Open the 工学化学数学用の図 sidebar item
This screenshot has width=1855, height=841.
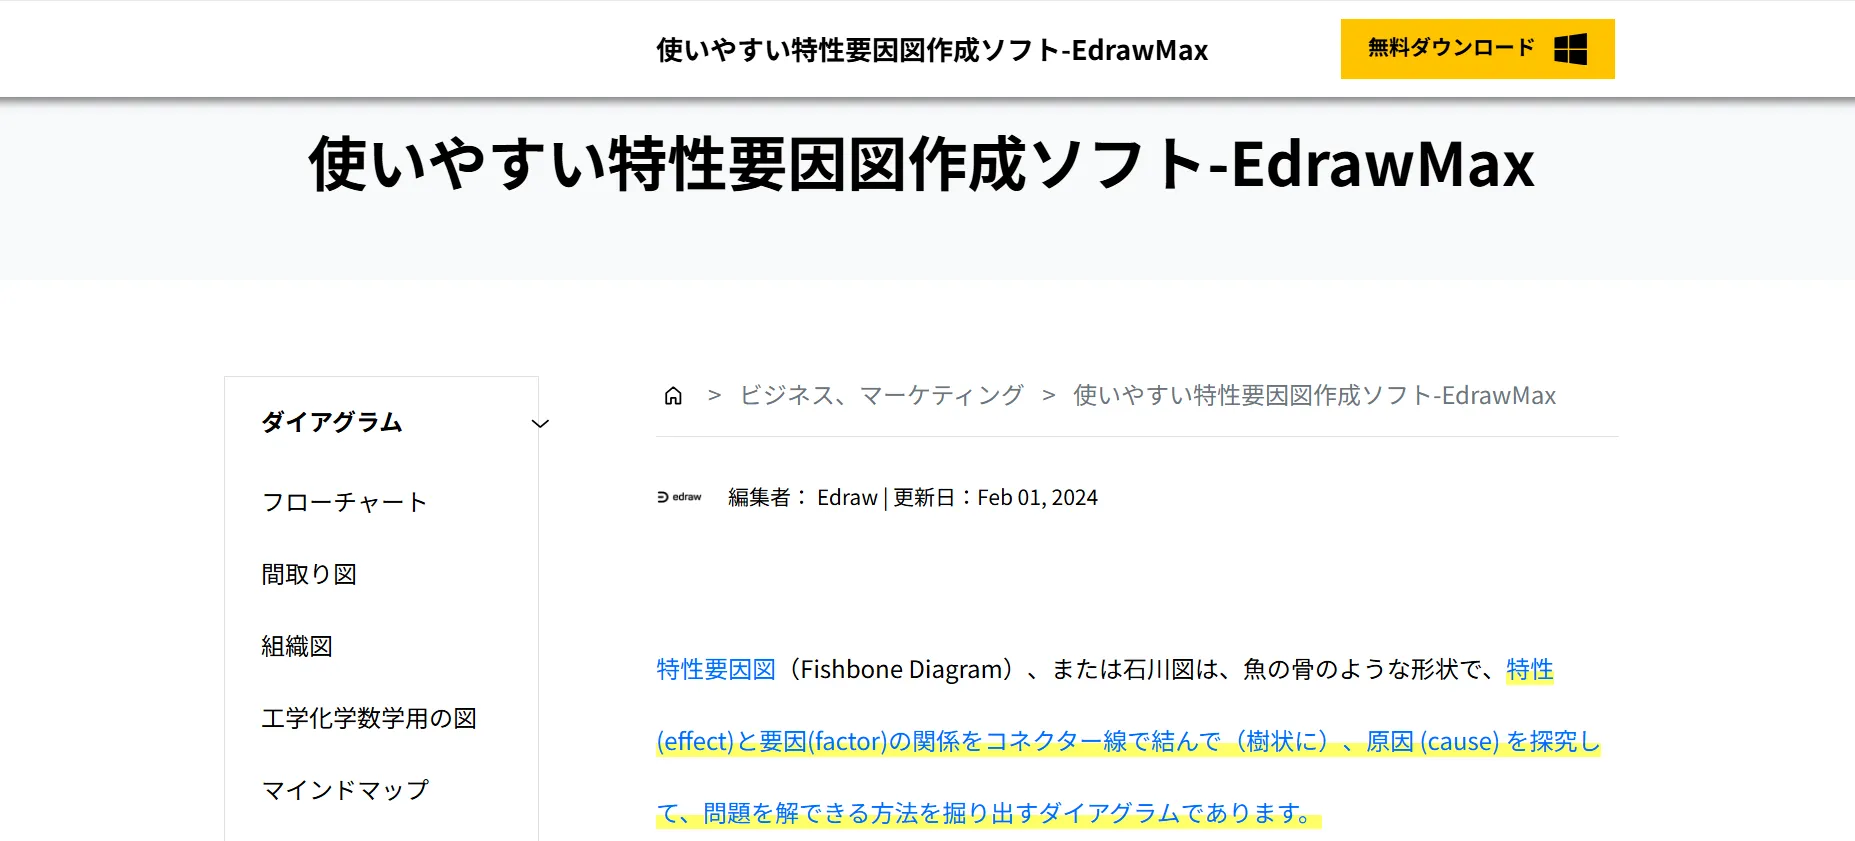[368, 719]
